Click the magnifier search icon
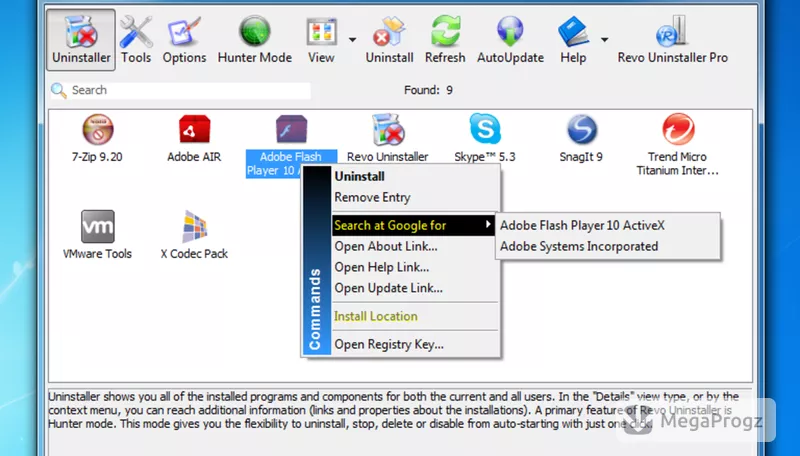800x456 pixels. point(59,90)
